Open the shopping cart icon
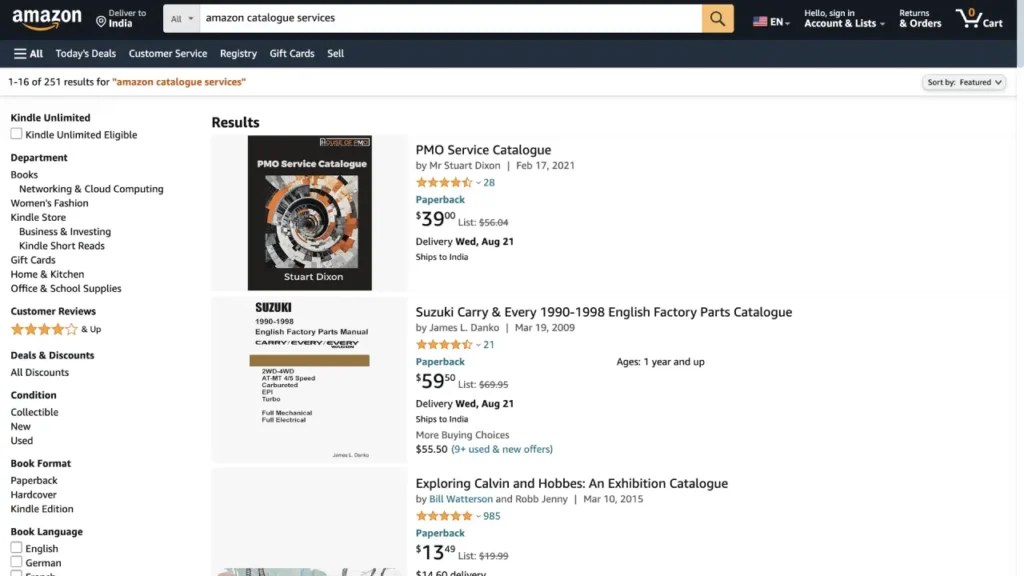This screenshot has height=576, width=1024. coord(978,18)
